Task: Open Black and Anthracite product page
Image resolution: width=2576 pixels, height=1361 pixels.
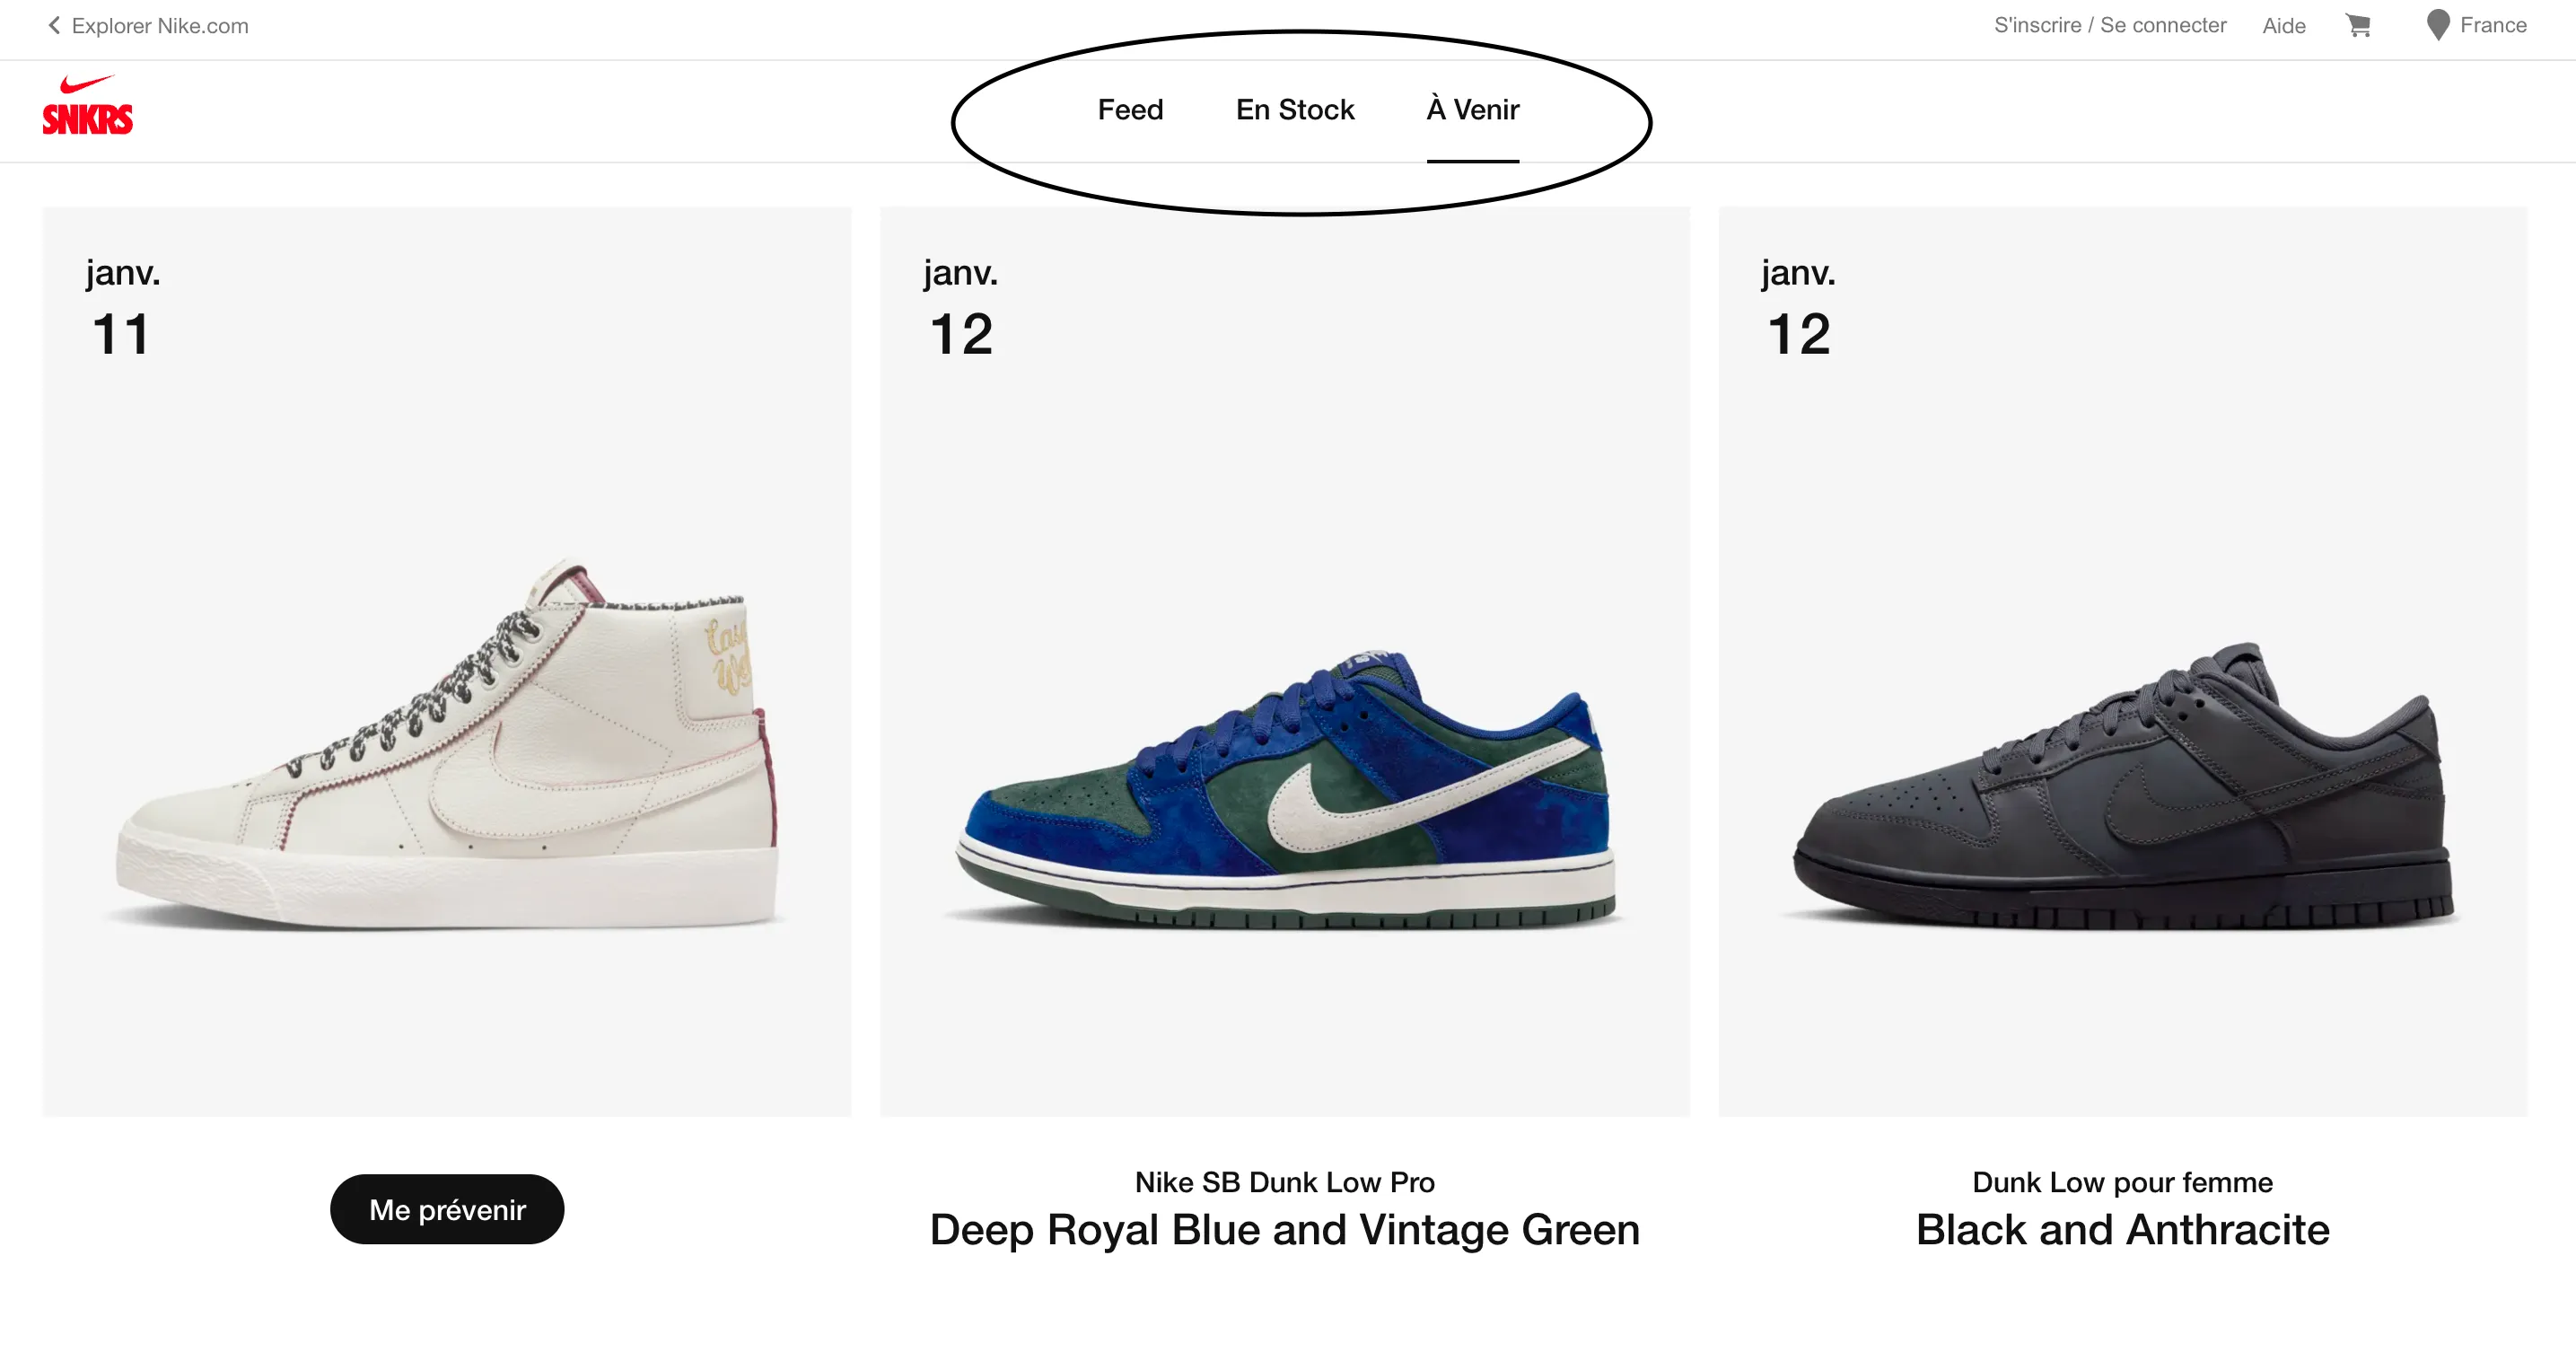Action: (x=2122, y=1229)
